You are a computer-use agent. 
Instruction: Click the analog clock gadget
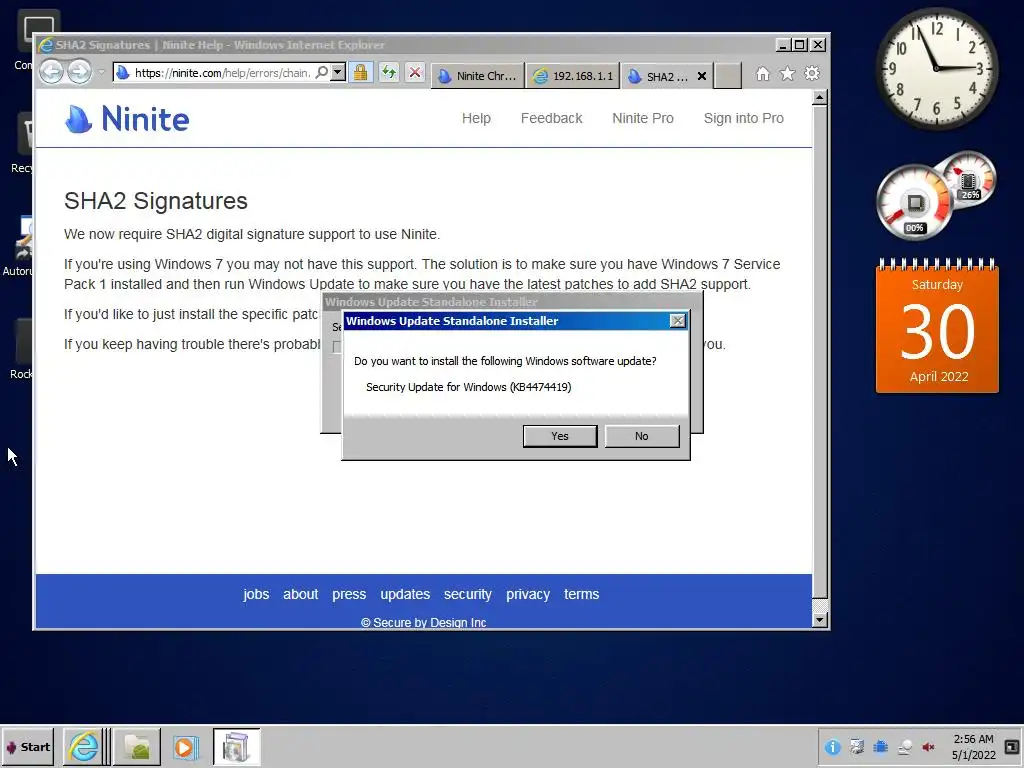(x=936, y=68)
